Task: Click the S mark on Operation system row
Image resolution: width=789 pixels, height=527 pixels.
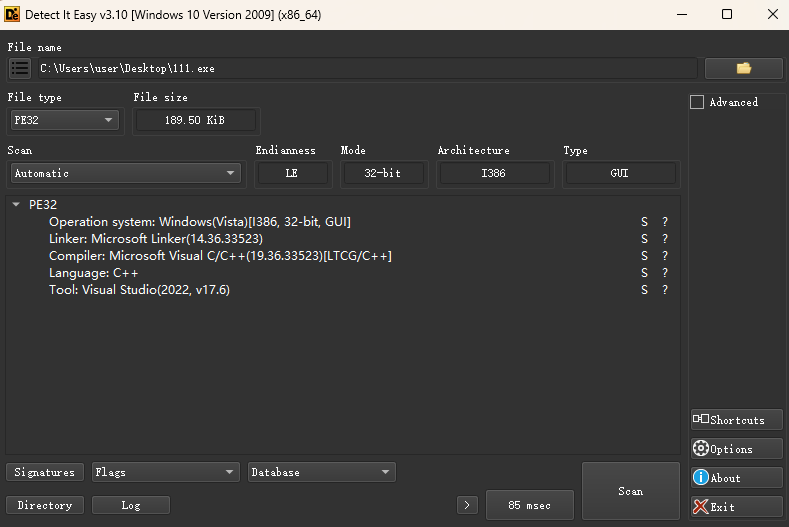Action: (644, 221)
